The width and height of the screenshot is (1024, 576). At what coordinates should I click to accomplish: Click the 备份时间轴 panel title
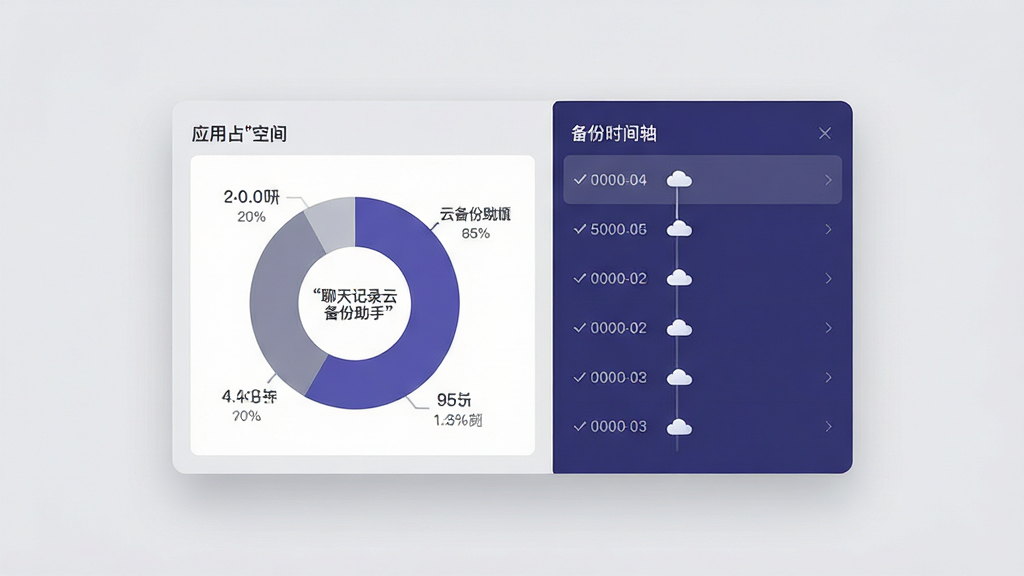tap(614, 133)
